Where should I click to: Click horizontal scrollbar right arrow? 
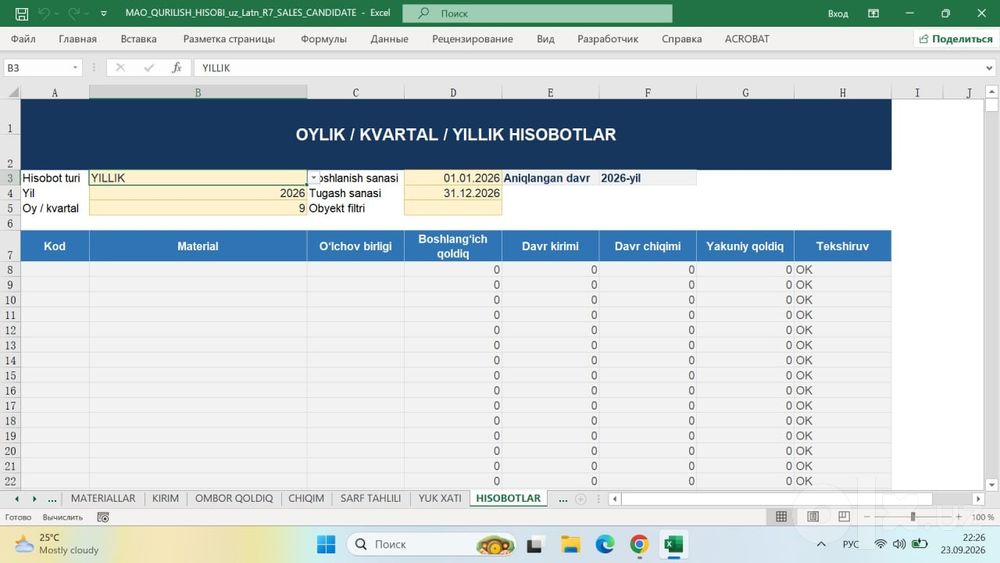point(978,499)
